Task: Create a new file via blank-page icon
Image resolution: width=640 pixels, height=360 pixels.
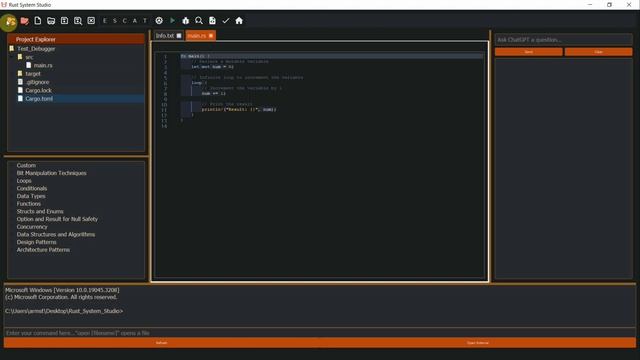Action: point(38,21)
